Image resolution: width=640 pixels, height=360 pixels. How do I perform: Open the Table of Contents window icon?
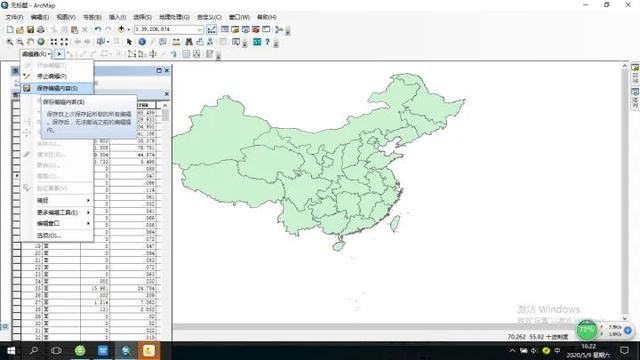point(225,29)
